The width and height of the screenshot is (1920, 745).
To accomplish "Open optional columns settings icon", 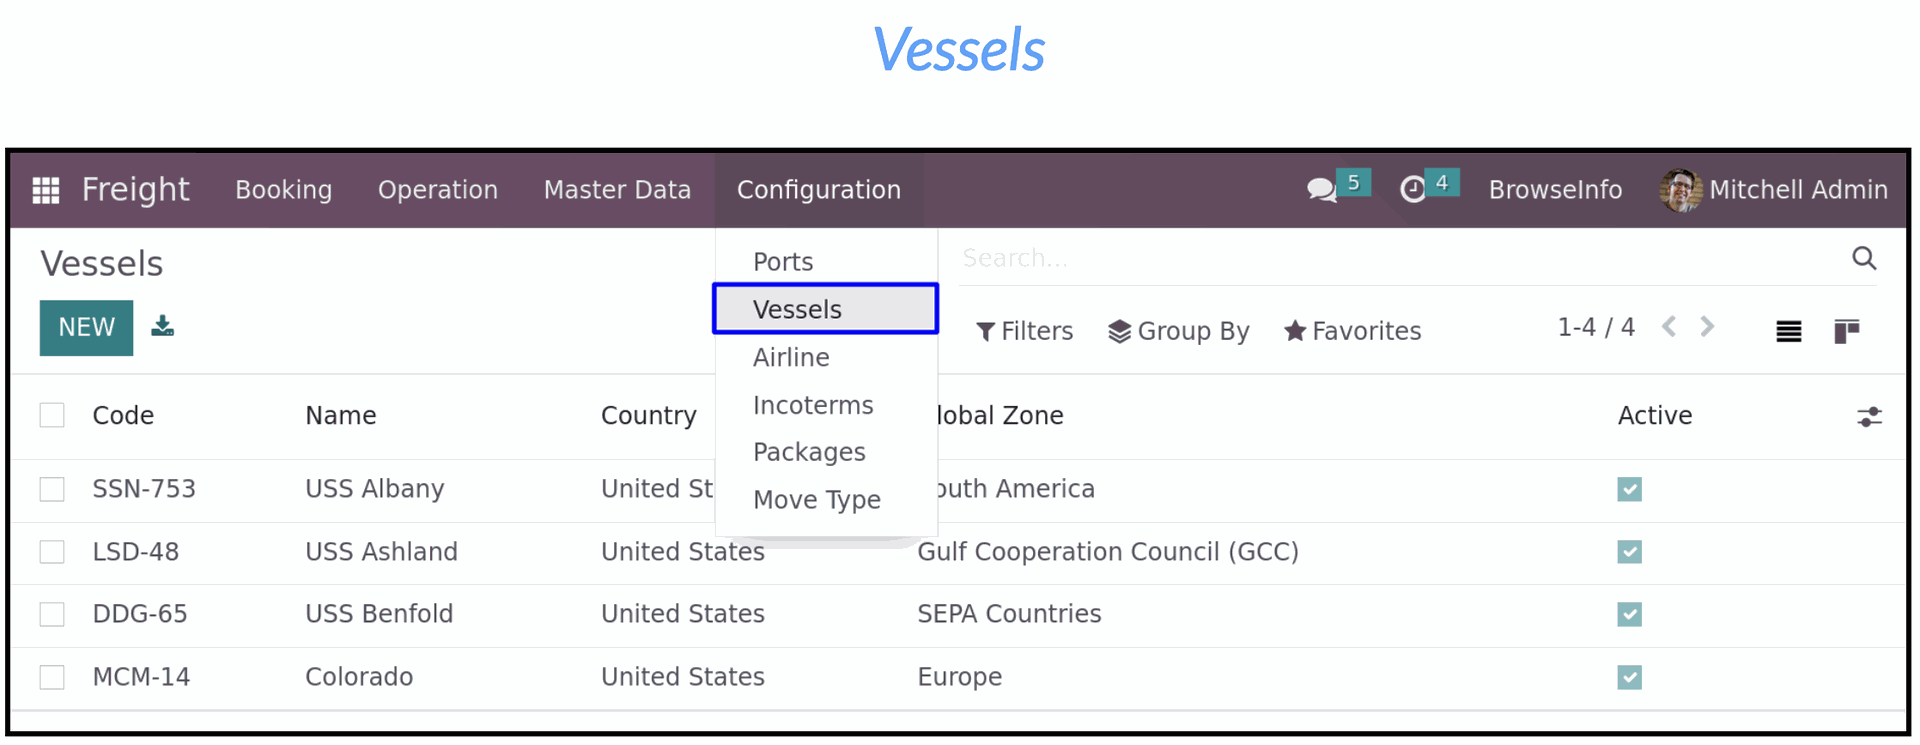I will point(1869,417).
